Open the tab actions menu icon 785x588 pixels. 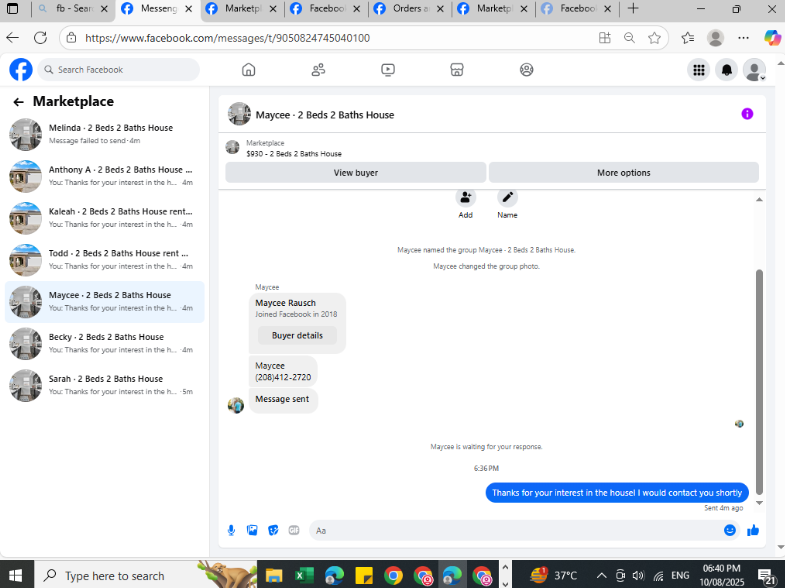tap(13, 9)
